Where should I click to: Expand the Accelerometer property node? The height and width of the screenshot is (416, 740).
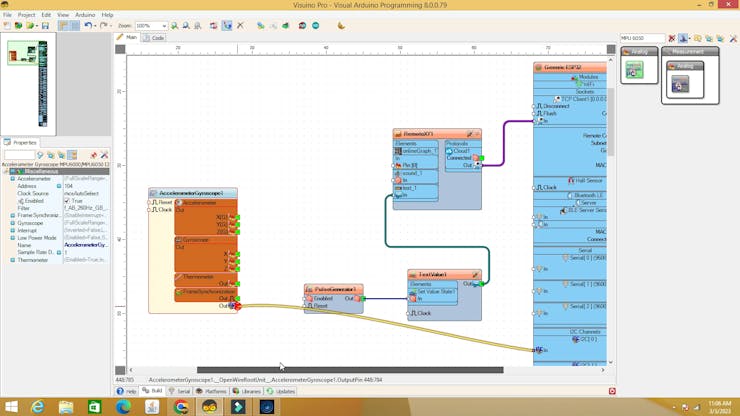click(x=13, y=179)
